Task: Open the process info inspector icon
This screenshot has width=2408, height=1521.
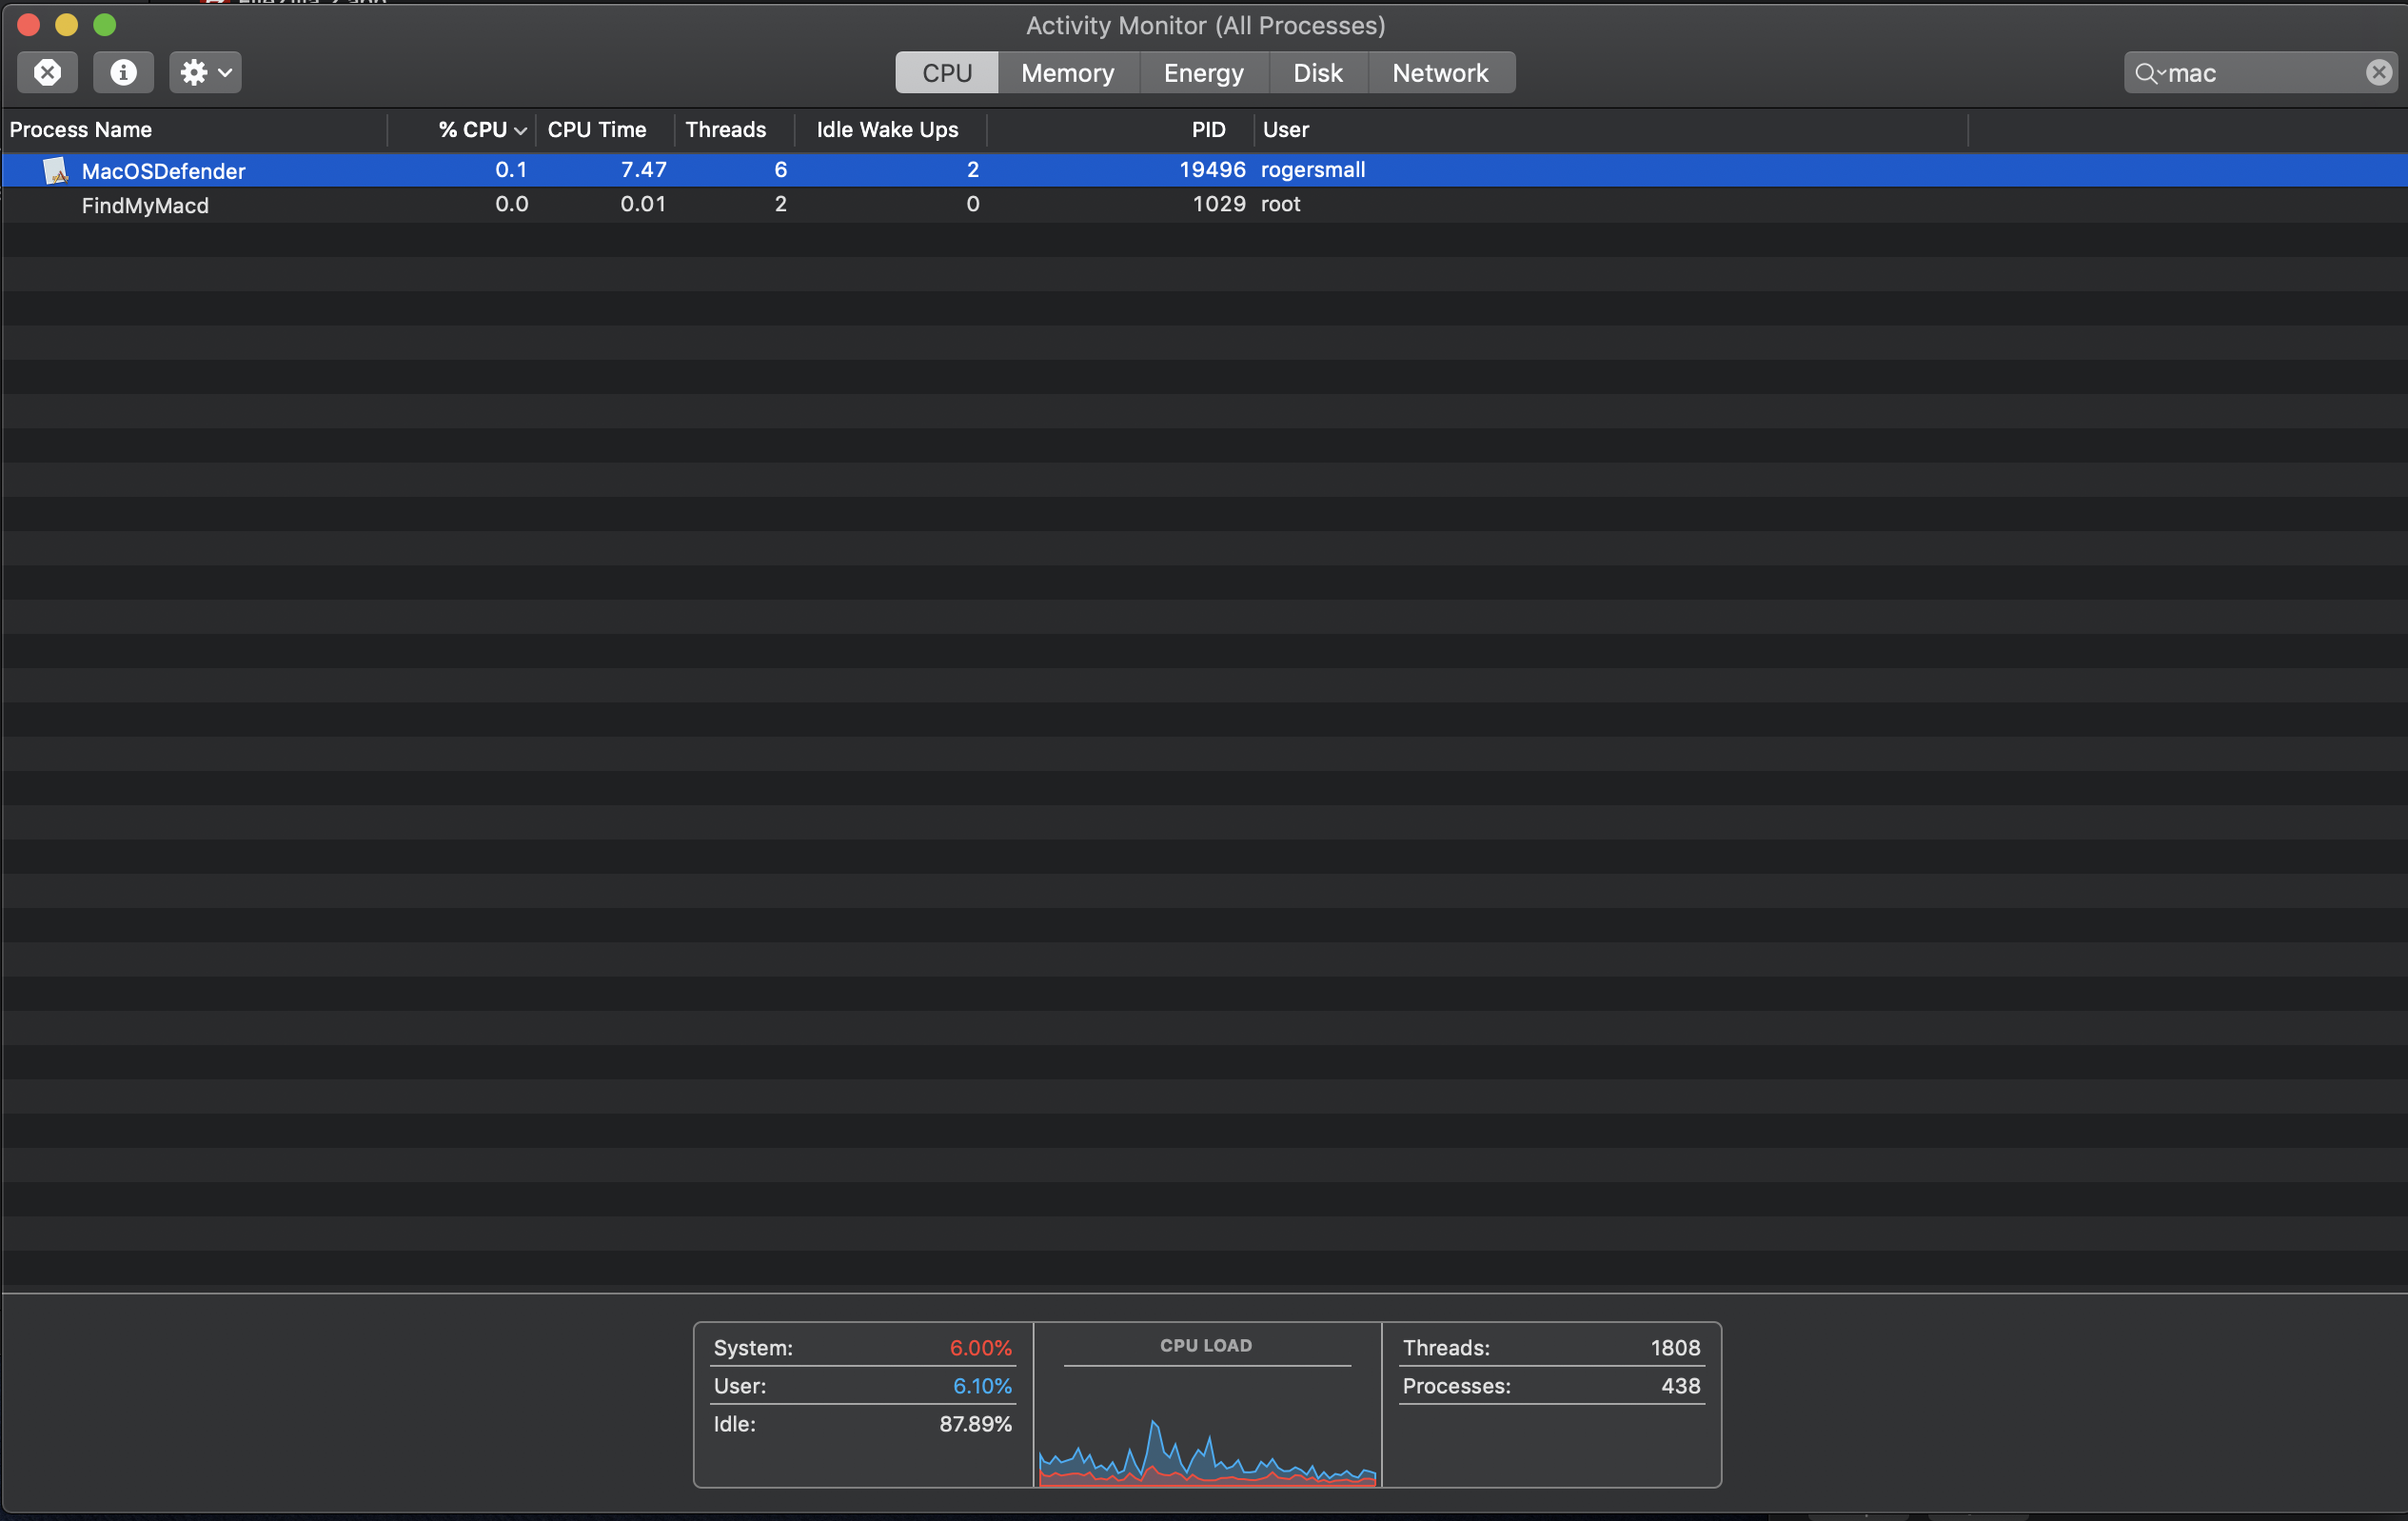Action: (123, 72)
